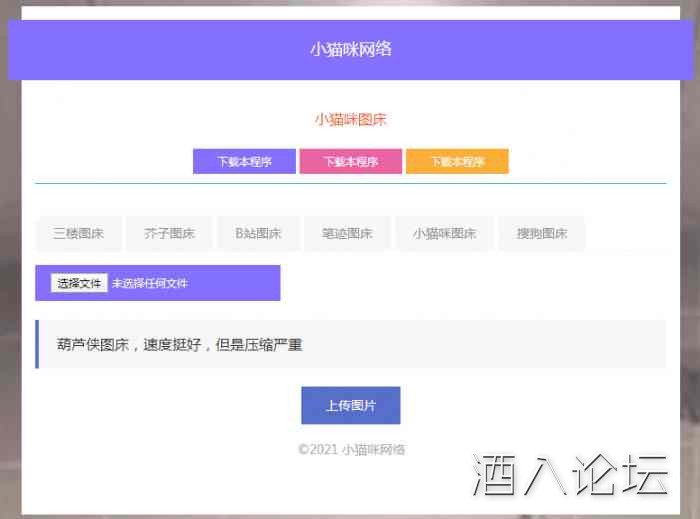This screenshot has height=519, width=700.
Task: Switch to the 小猫咪图床 tab
Action: (x=444, y=234)
